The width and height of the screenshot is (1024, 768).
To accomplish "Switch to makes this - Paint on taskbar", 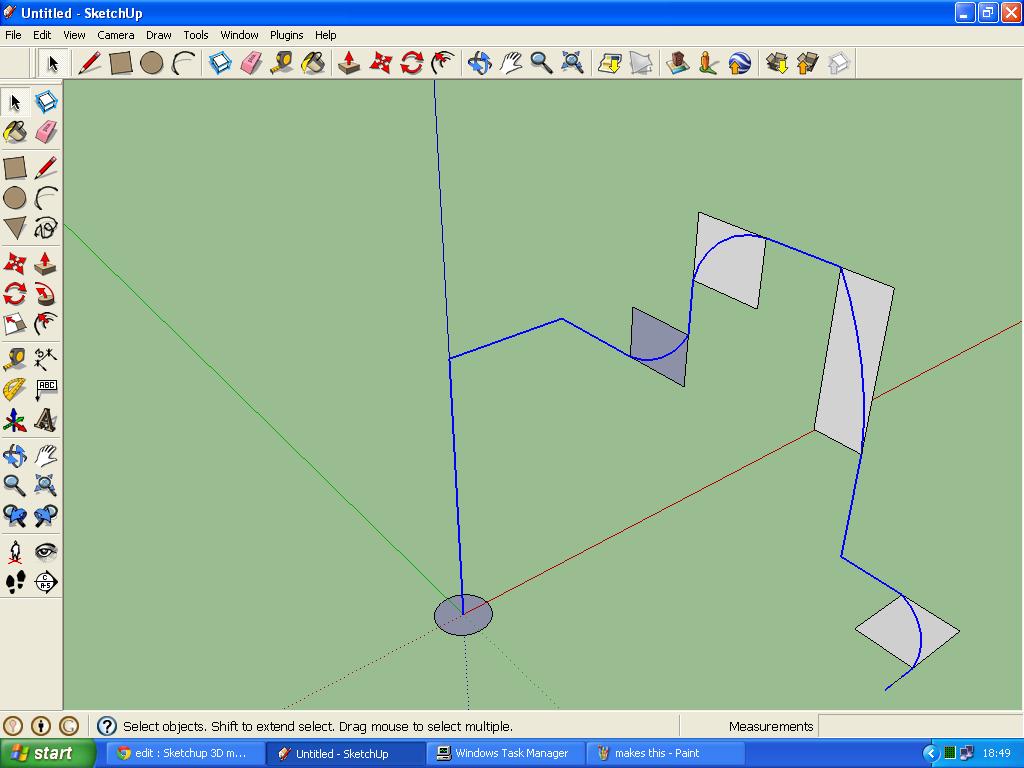I will coord(665,753).
